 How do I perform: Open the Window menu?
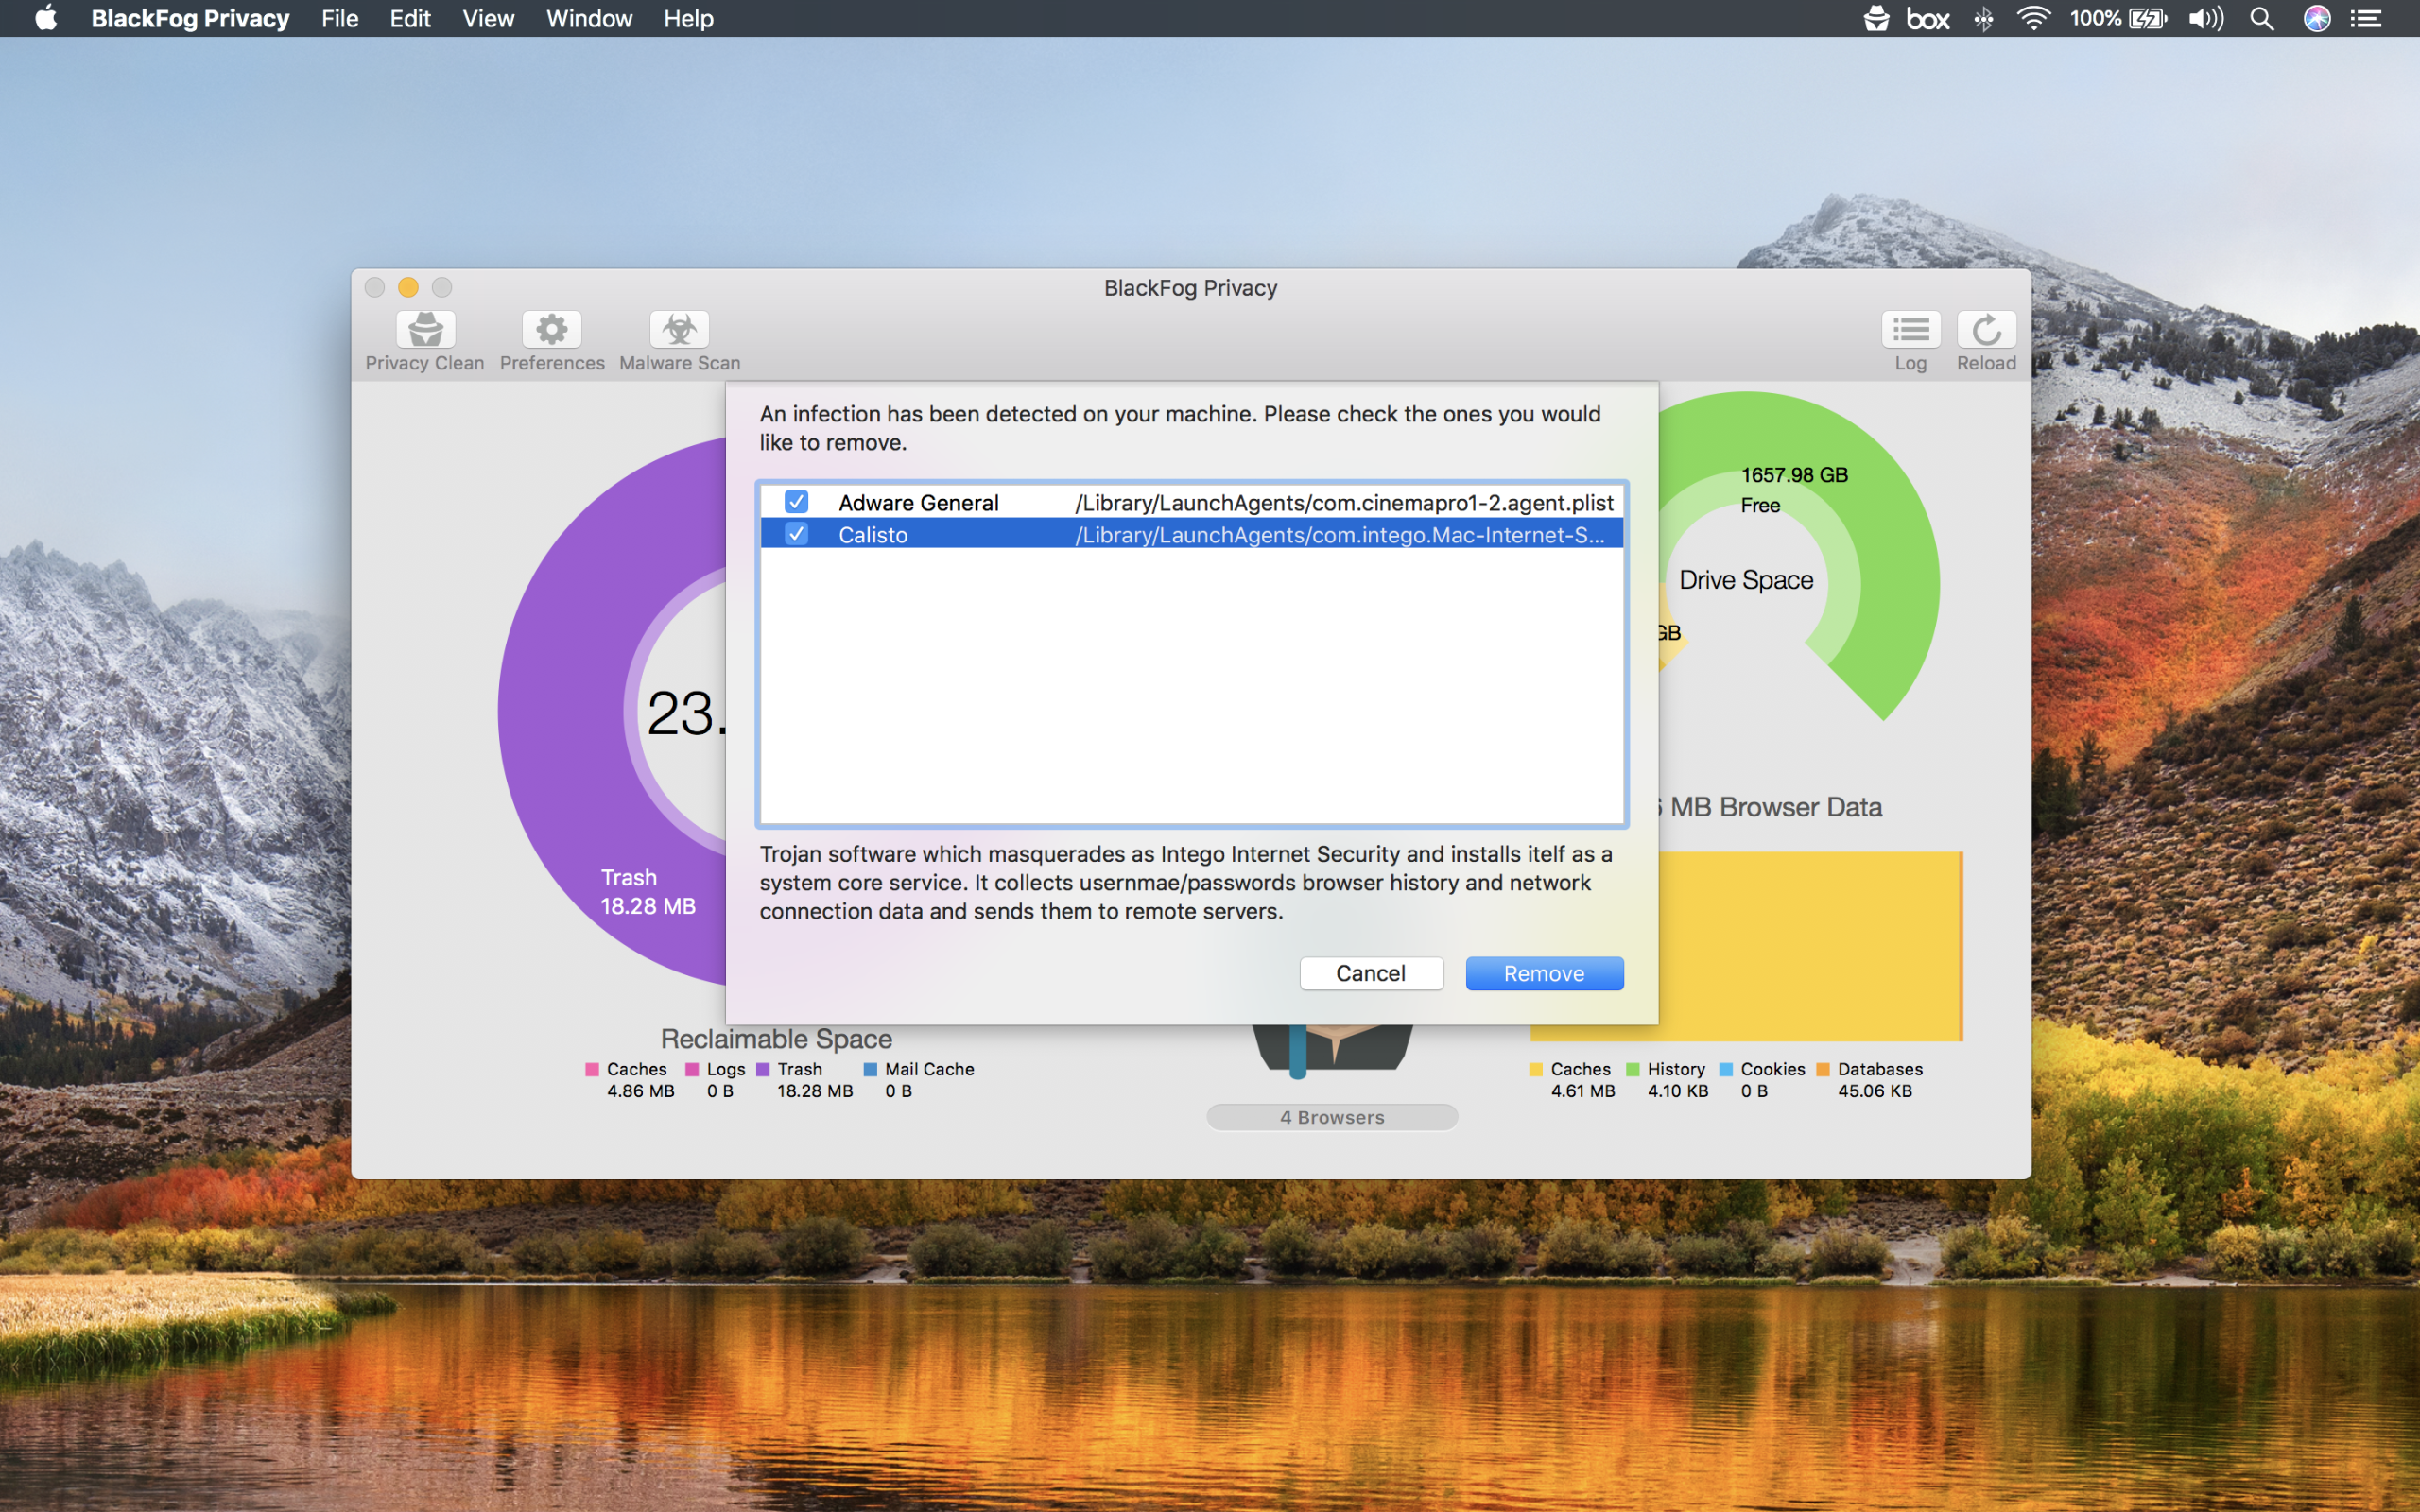coord(589,19)
